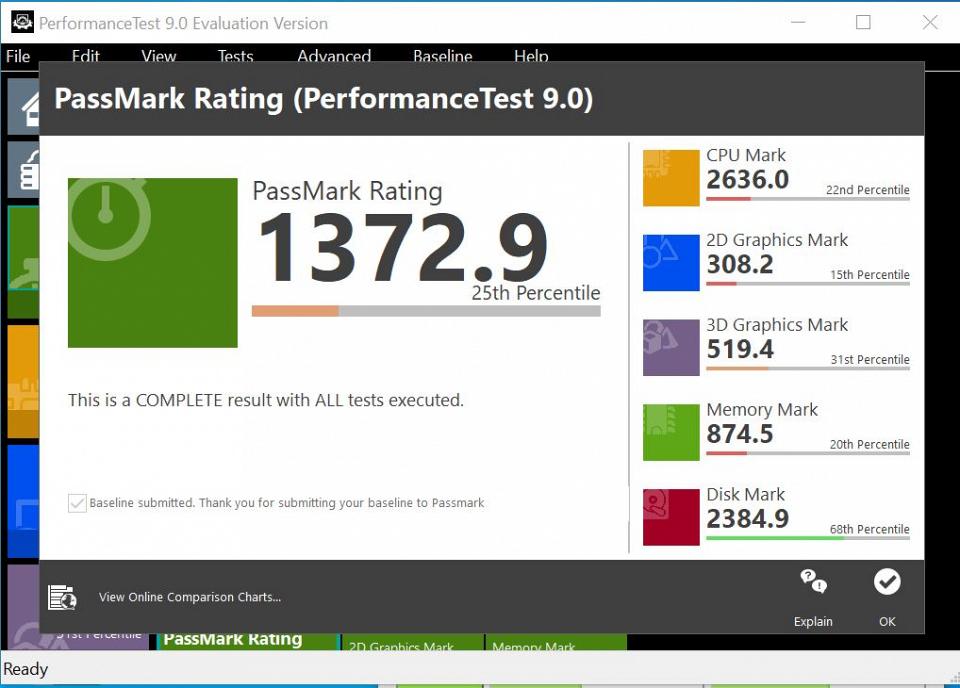Screen dimensions: 960x688
Task: Click the PerformanceTest app icon in title bar
Action: coord(23,23)
